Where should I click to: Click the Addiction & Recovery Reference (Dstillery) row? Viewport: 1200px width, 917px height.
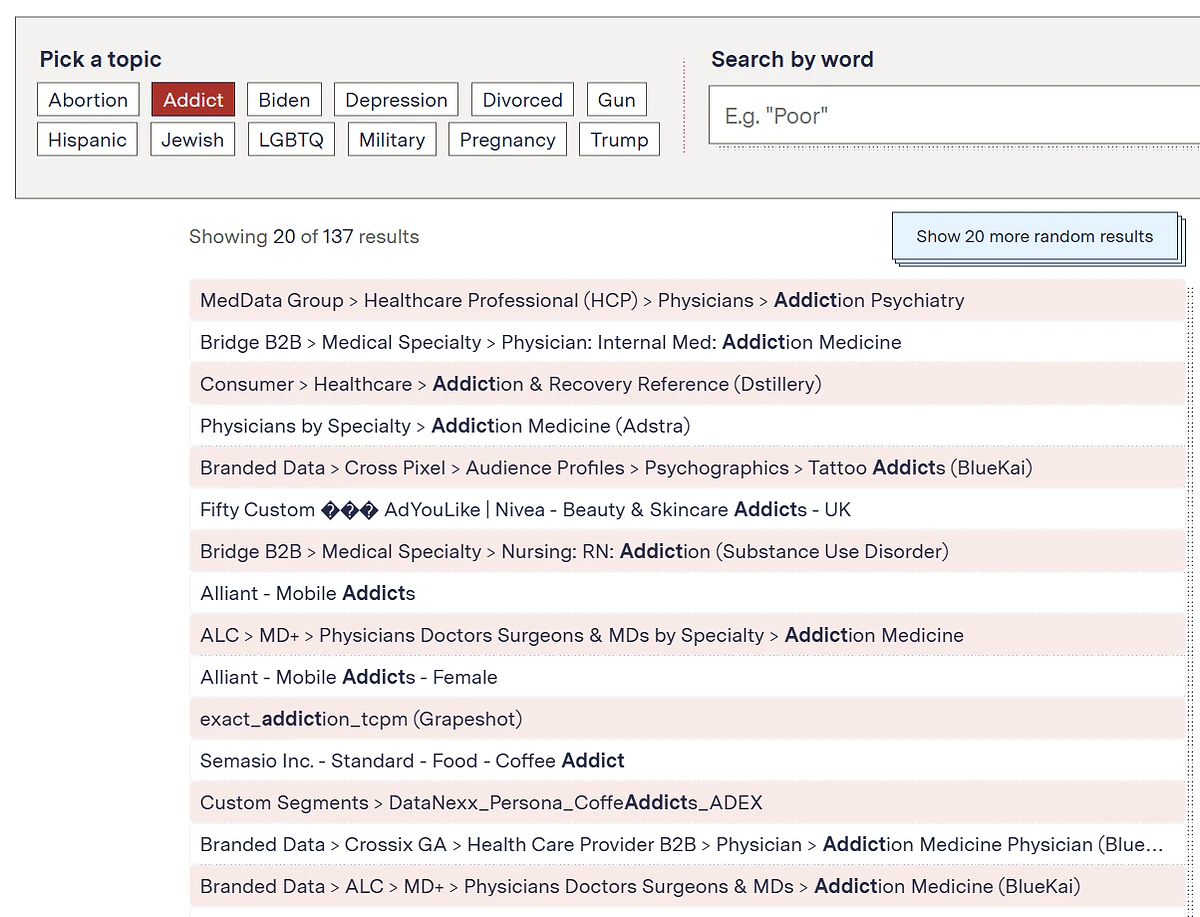pyautogui.click(x=686, y=384)
